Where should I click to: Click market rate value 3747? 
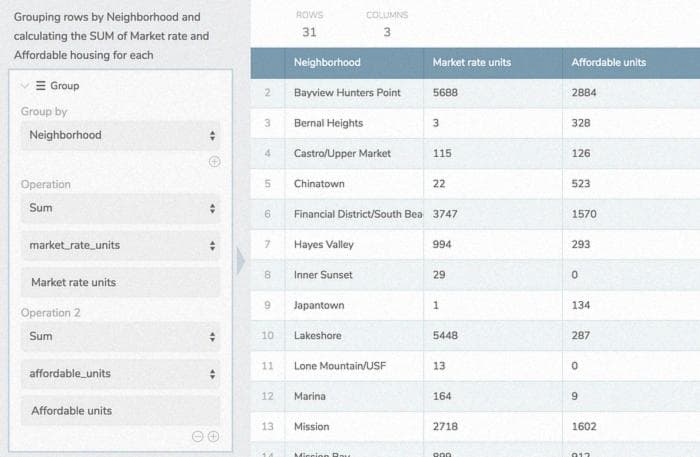tap(445, 214)
